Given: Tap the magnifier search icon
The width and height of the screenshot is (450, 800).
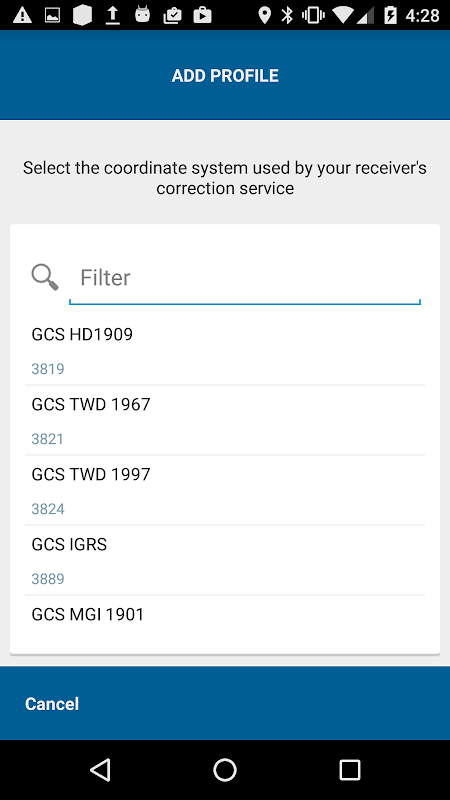Looking at the screenshot, I should (x=45, y=278).
